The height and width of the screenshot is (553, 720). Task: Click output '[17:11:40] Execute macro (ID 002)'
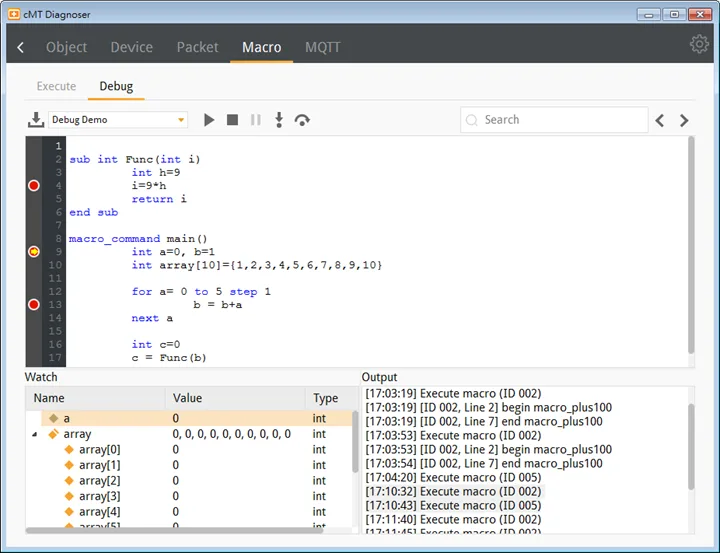[453, 519]
